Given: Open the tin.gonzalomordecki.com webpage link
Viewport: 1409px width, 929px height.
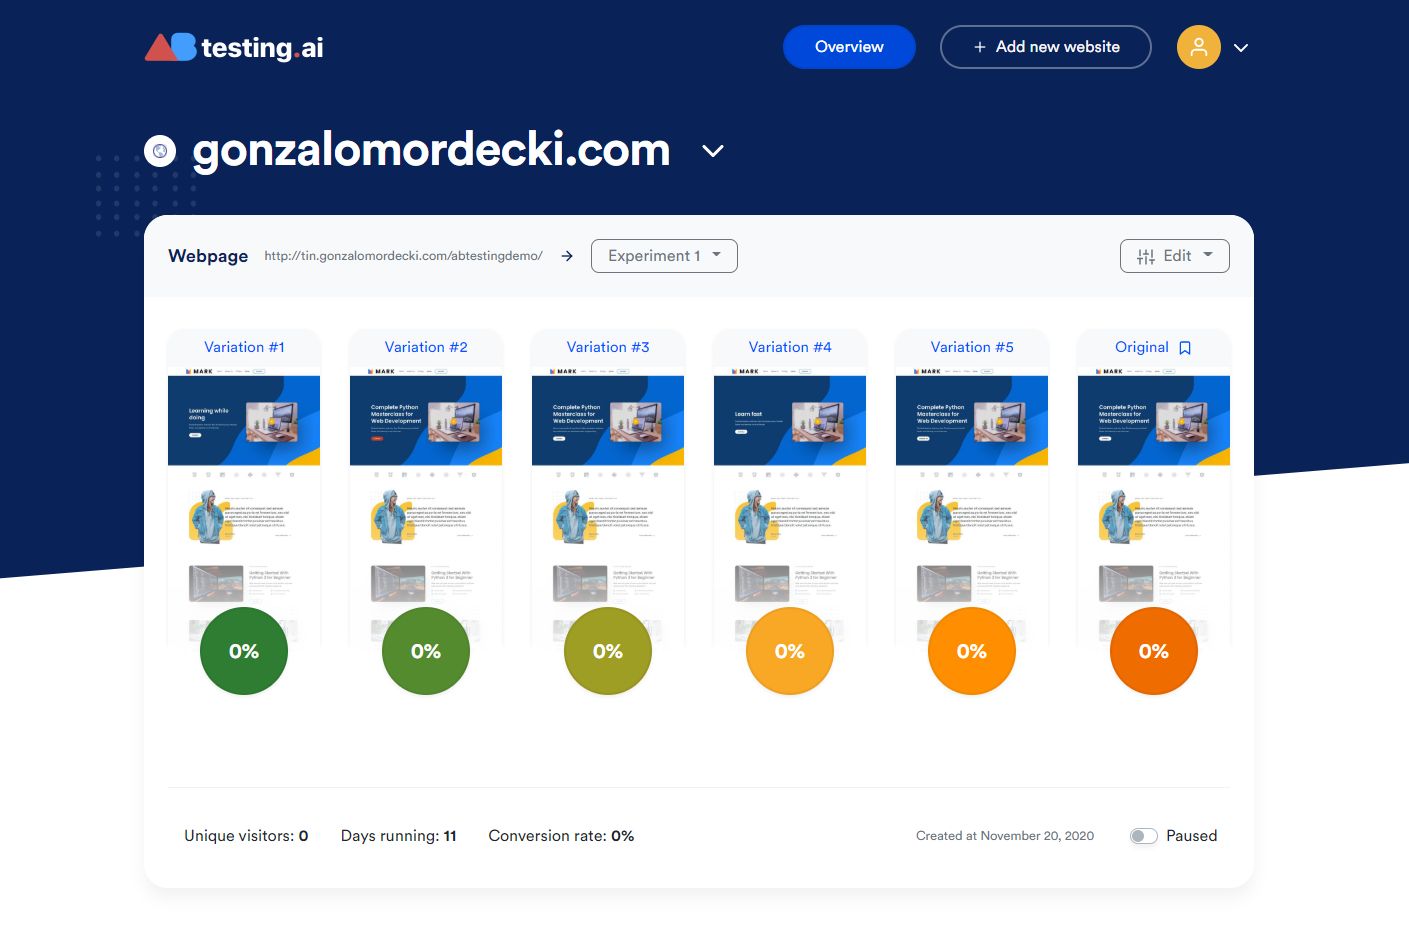Looking at the screenshot, I should 403,256.
